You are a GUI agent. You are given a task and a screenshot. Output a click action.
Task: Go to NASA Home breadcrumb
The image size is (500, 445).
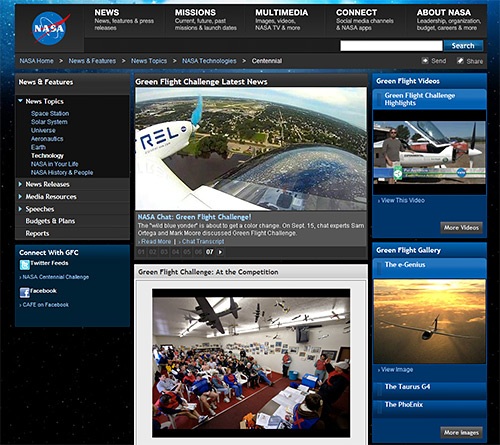[36, 61]
